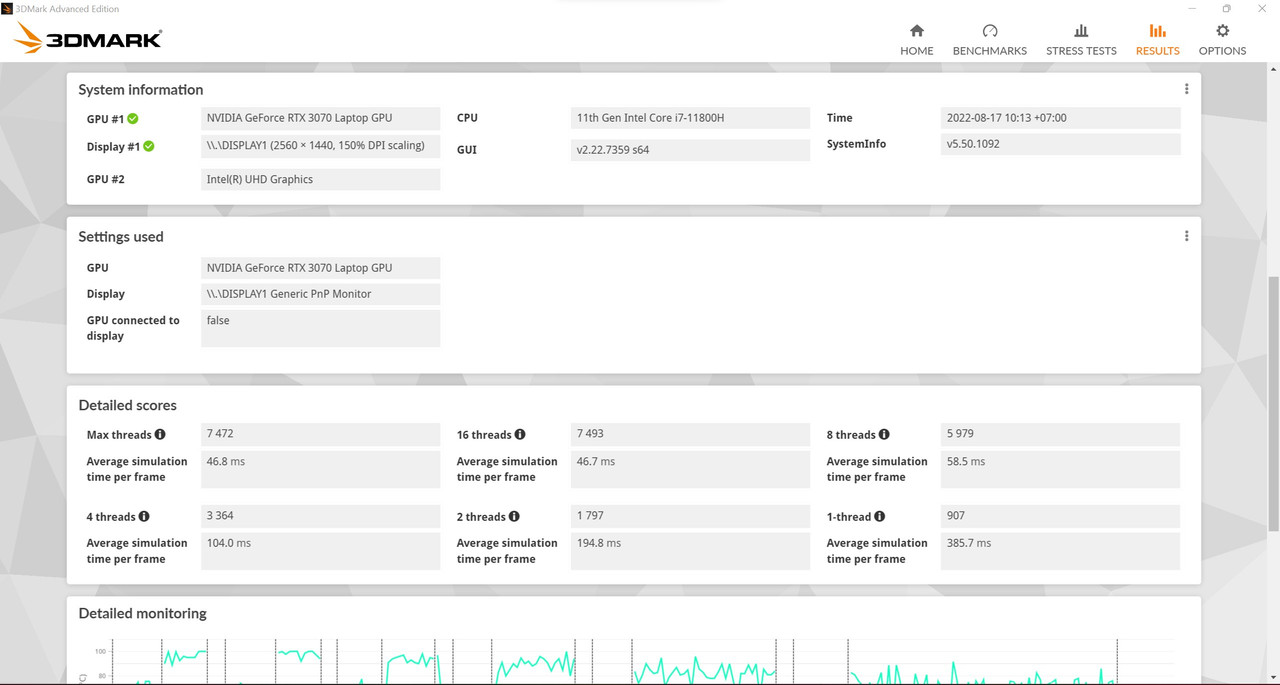Show info for 8 threads
This screenshot has height=685, width=1280.
[x=884, y=434]
